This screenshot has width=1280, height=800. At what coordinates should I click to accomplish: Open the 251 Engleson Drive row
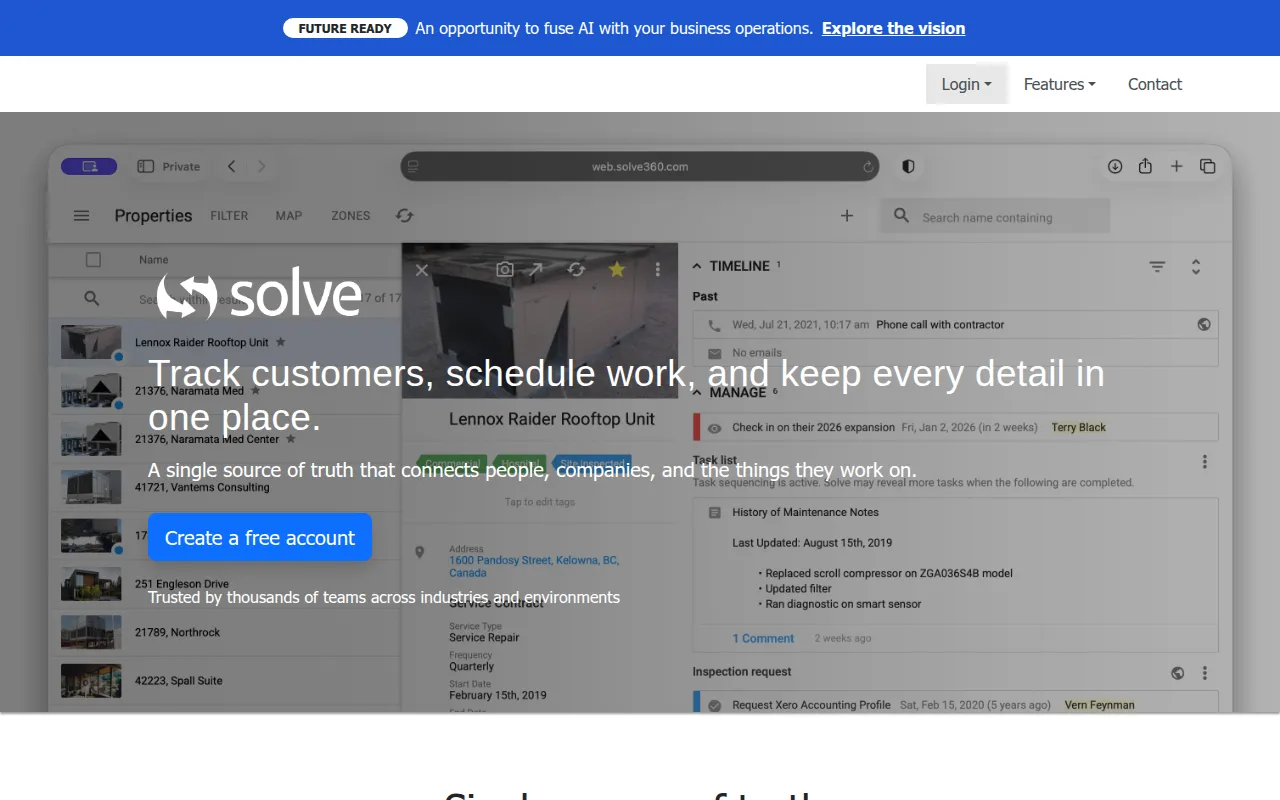(224, 584)
